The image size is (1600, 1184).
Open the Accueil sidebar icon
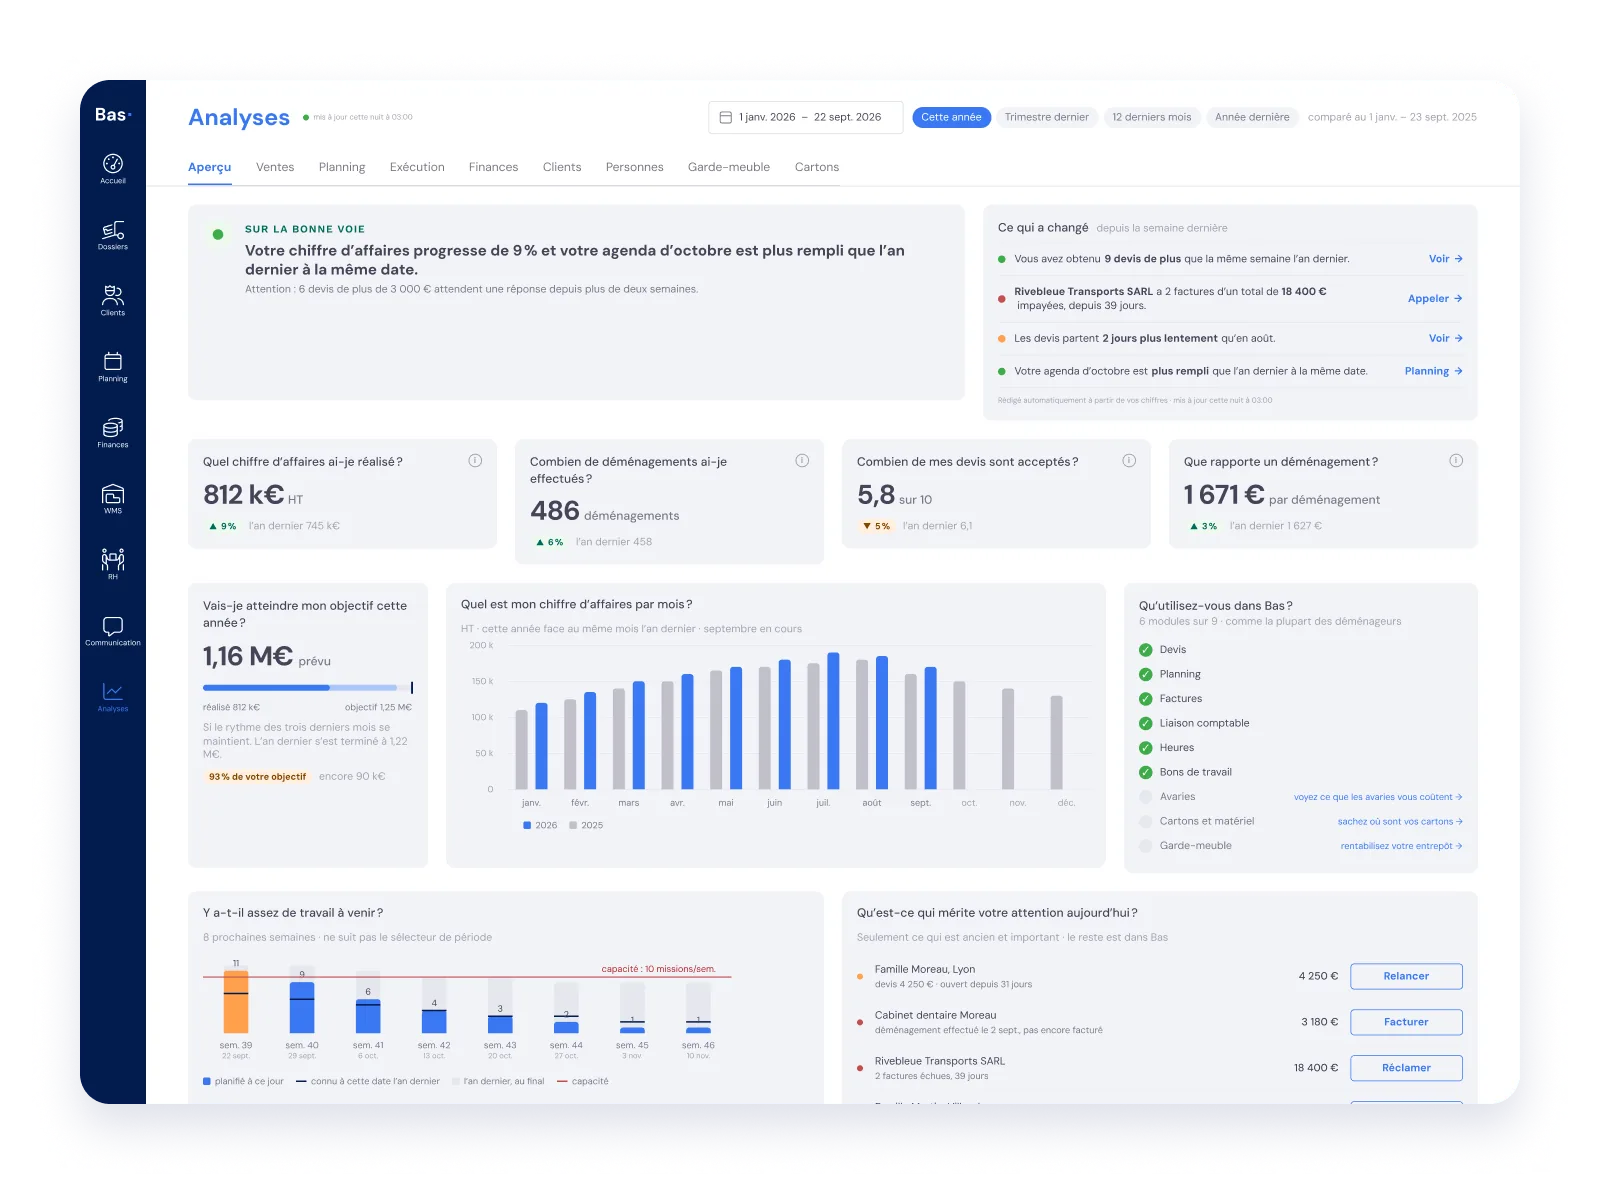click(113, 168)
